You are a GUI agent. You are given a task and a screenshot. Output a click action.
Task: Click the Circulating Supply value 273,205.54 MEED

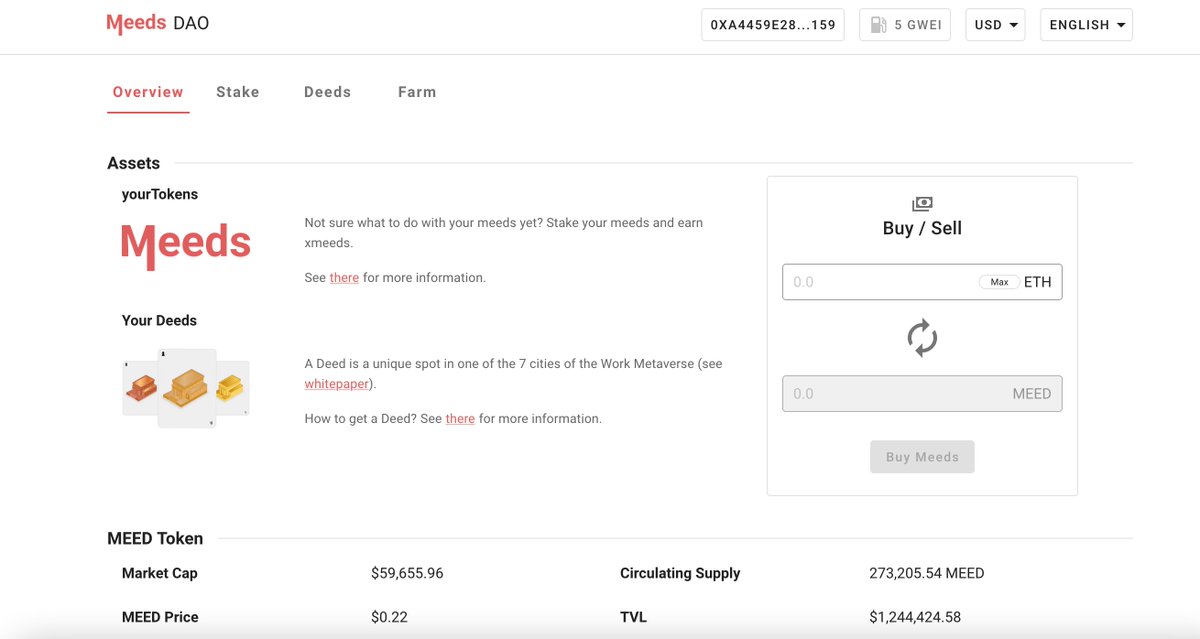(x=927, y=573)
